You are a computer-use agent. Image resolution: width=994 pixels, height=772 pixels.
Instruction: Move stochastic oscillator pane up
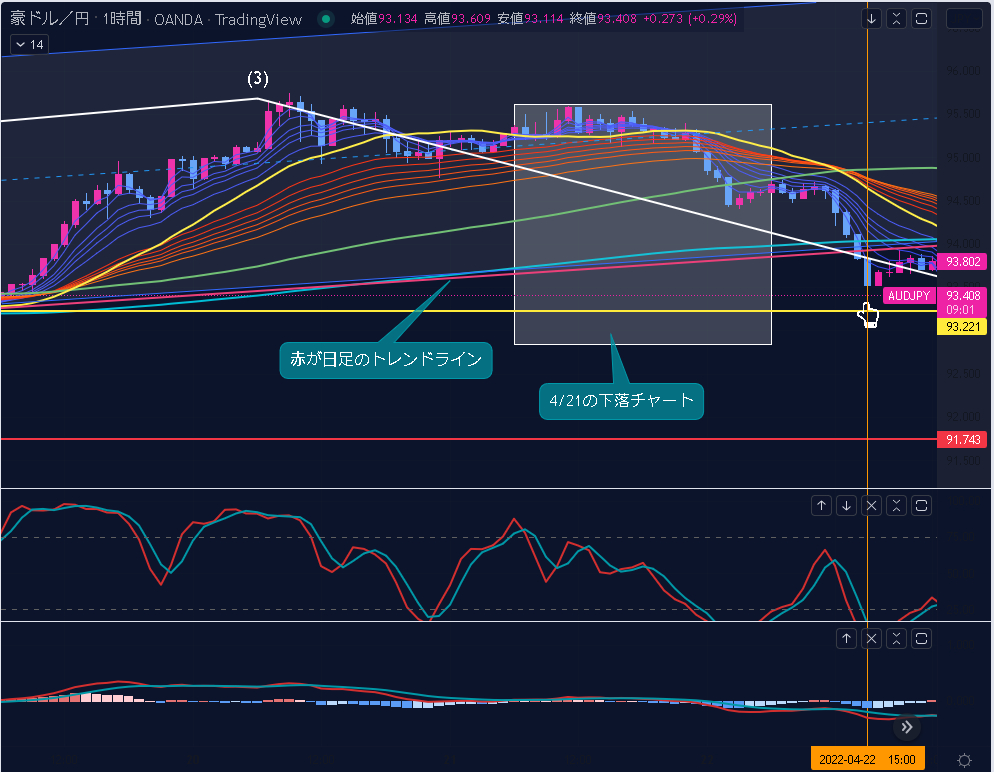(x=821, y=506)
